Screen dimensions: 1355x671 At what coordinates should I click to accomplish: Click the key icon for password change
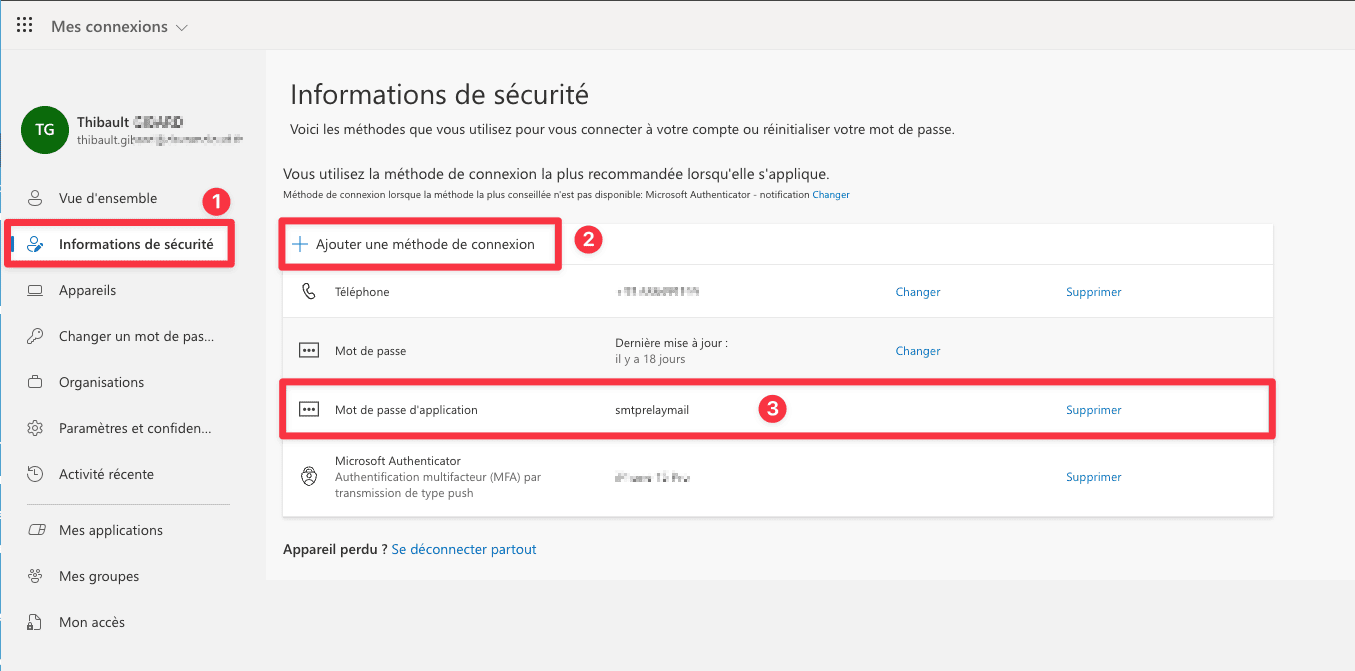[35, 336]
